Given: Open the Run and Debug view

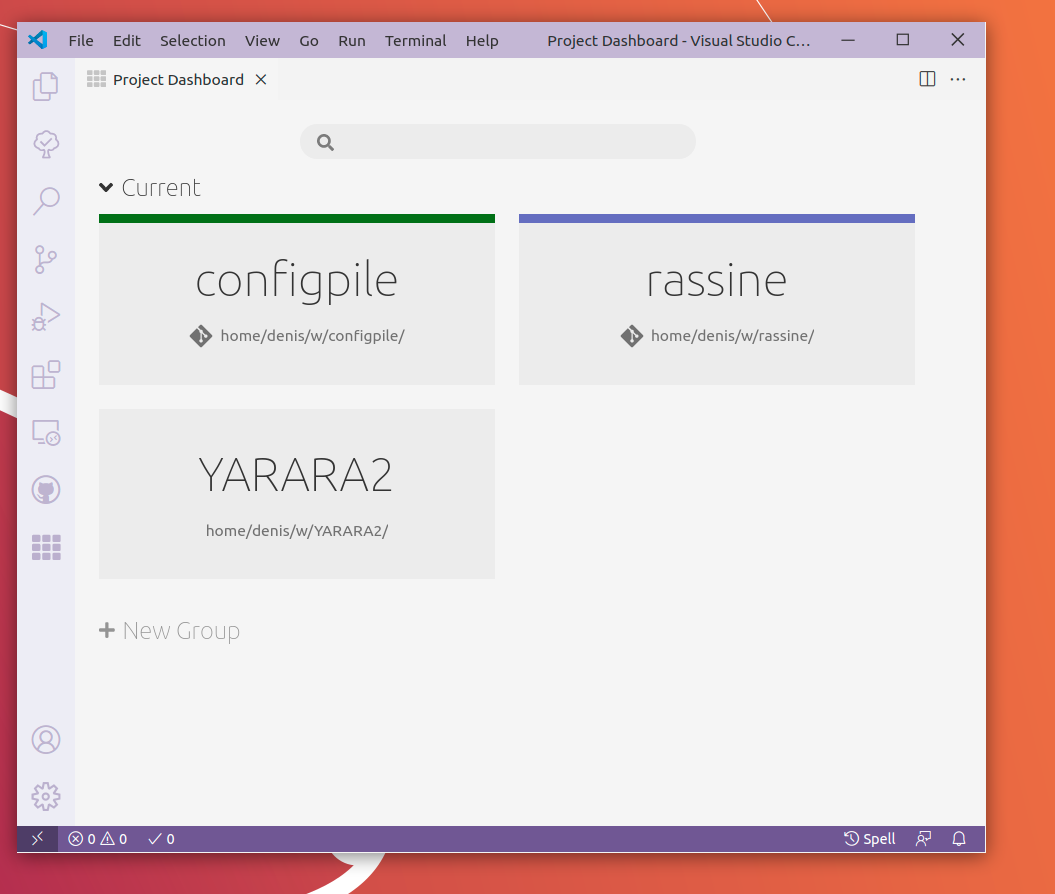Looking at the screenshot, I should click(46, 317).
